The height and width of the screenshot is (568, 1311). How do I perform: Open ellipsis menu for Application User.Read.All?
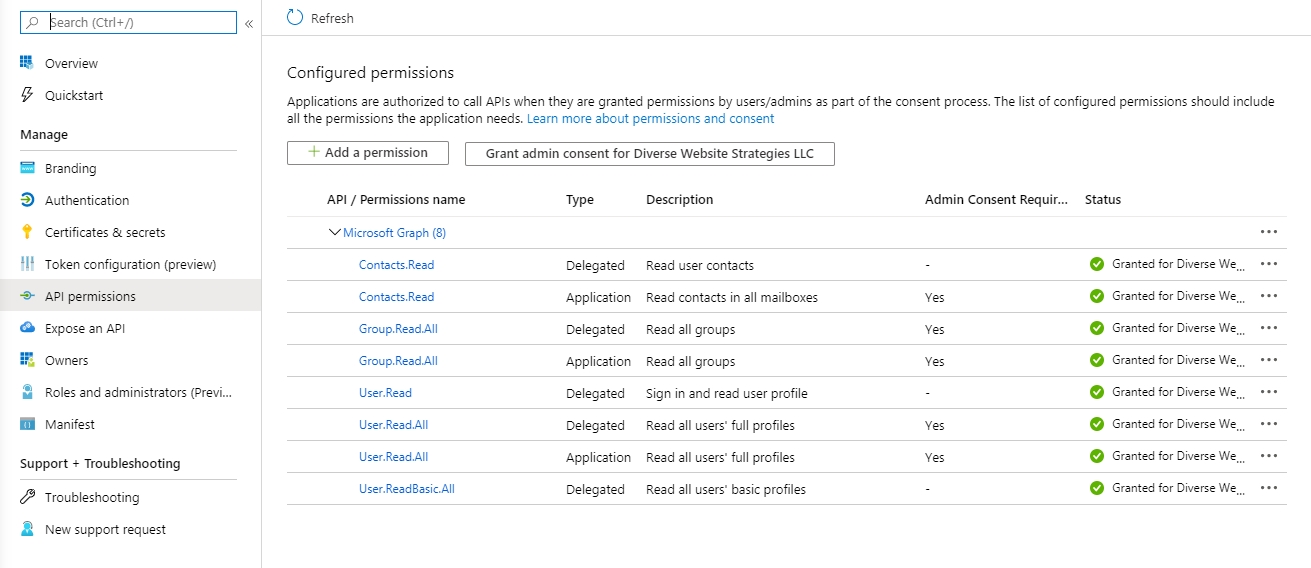[x=1269, y=456]
